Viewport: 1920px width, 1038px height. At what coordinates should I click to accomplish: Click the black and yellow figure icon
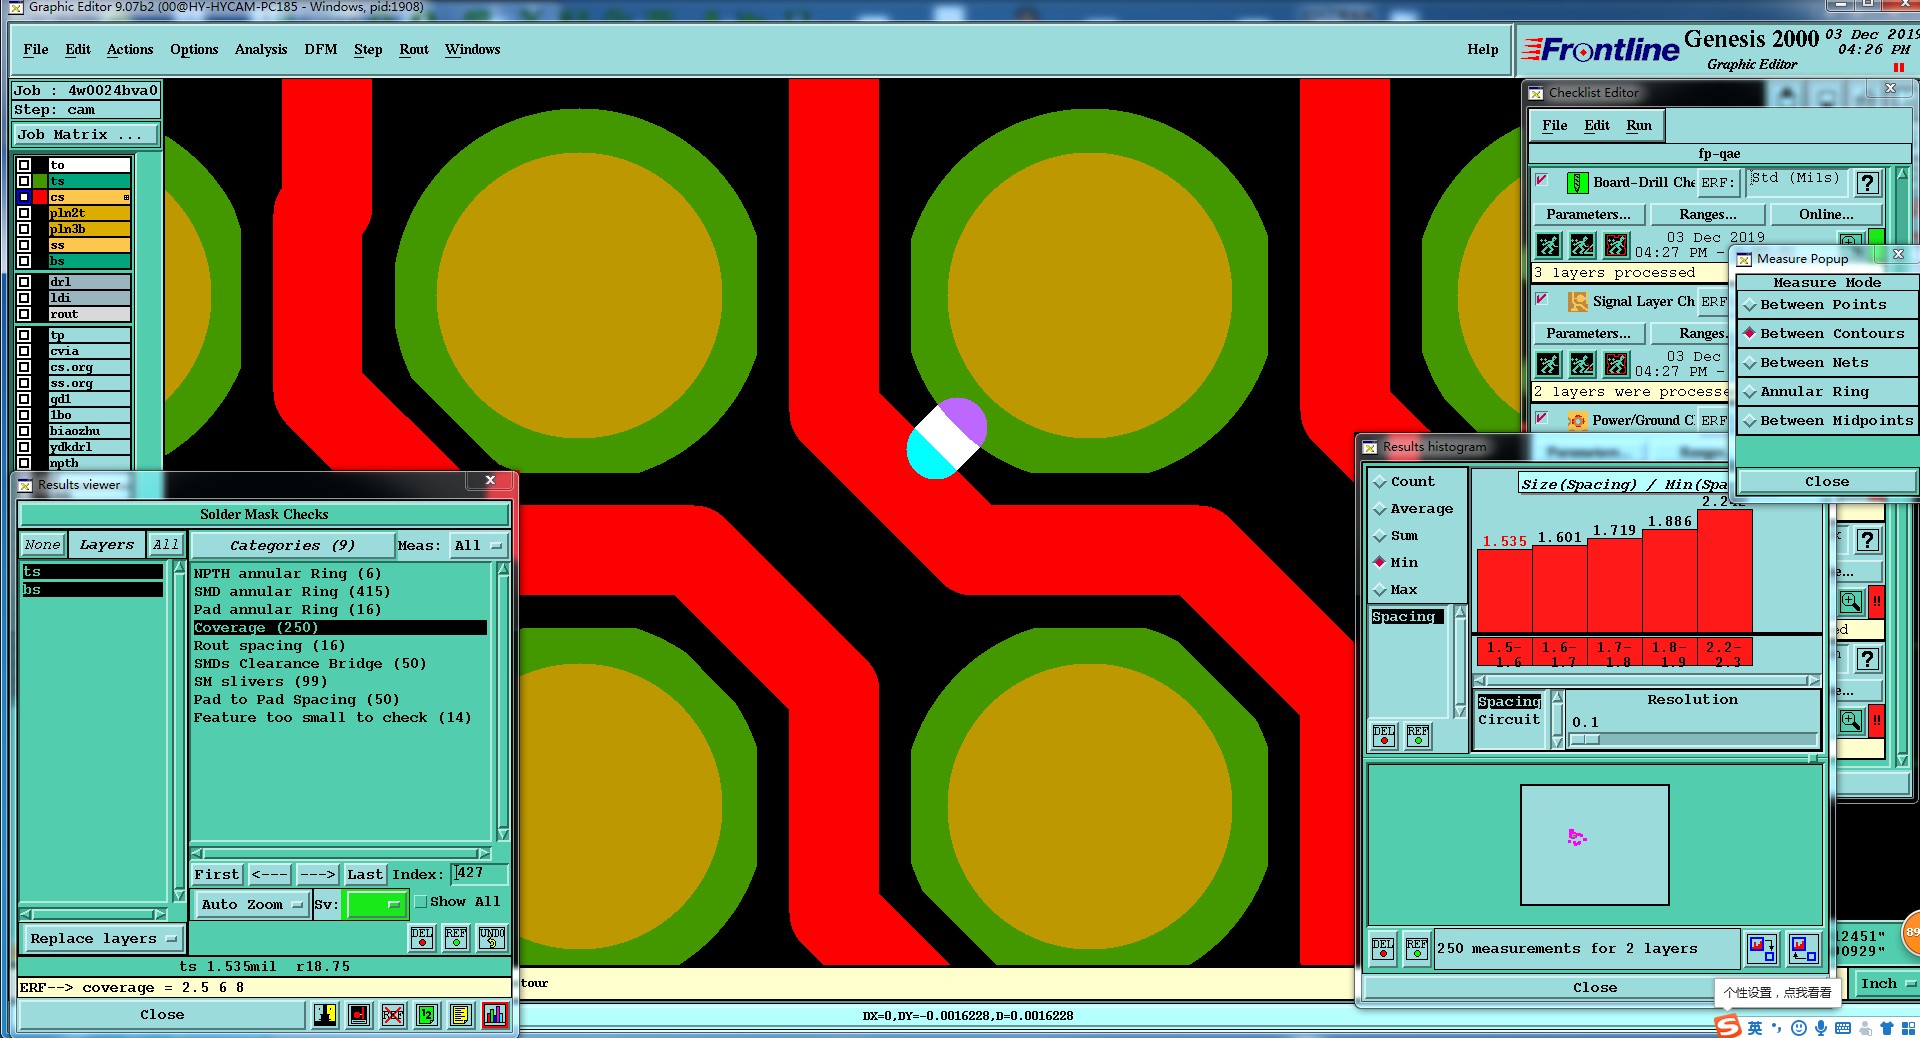pos(325,1015)
